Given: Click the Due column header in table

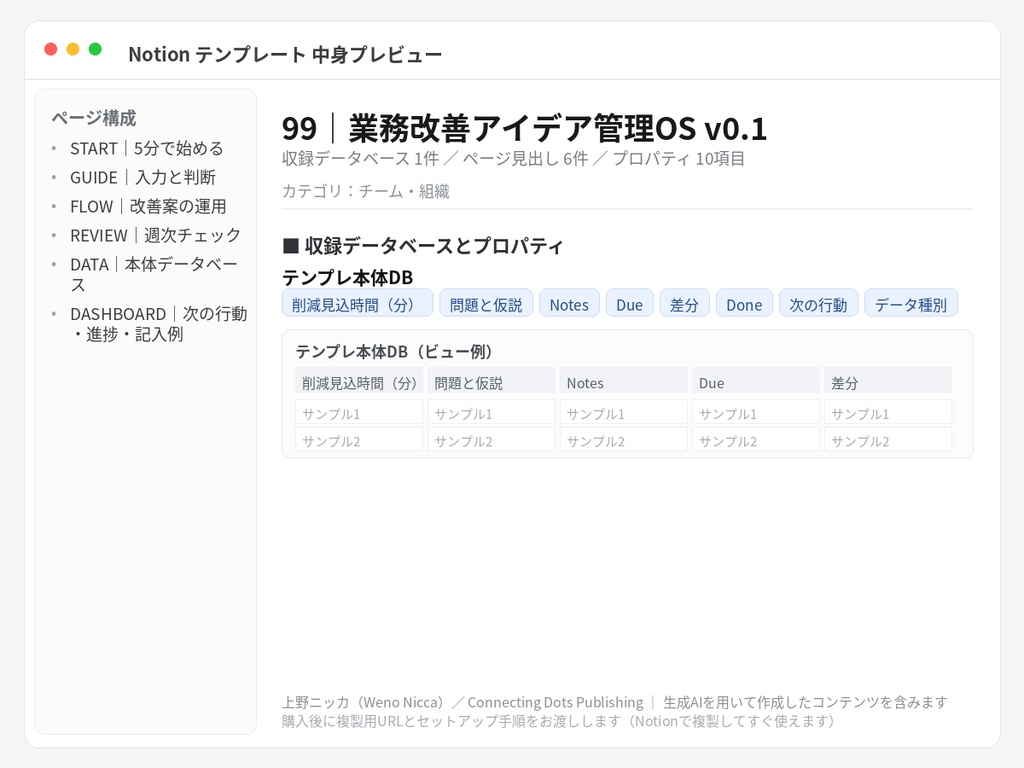Looking at the screenshot, I should coord(756,383).
